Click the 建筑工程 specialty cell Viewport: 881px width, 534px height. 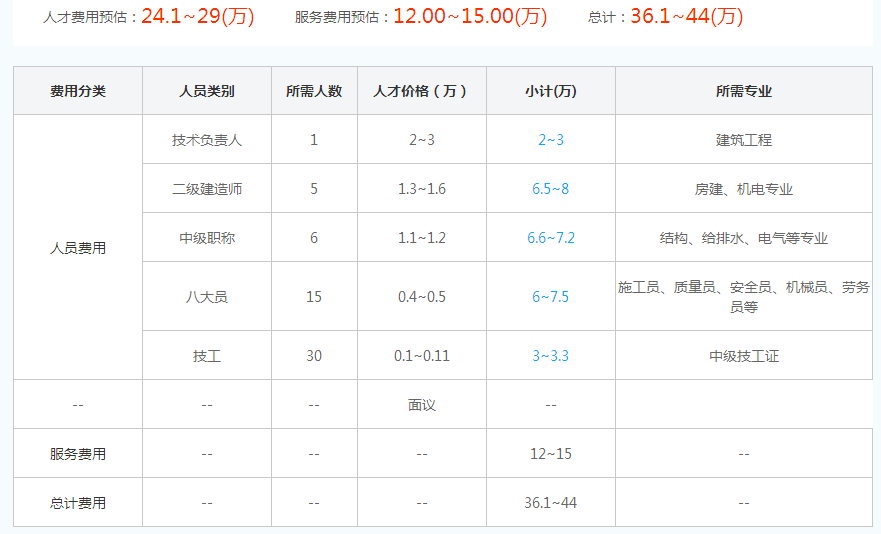(744, 140)
